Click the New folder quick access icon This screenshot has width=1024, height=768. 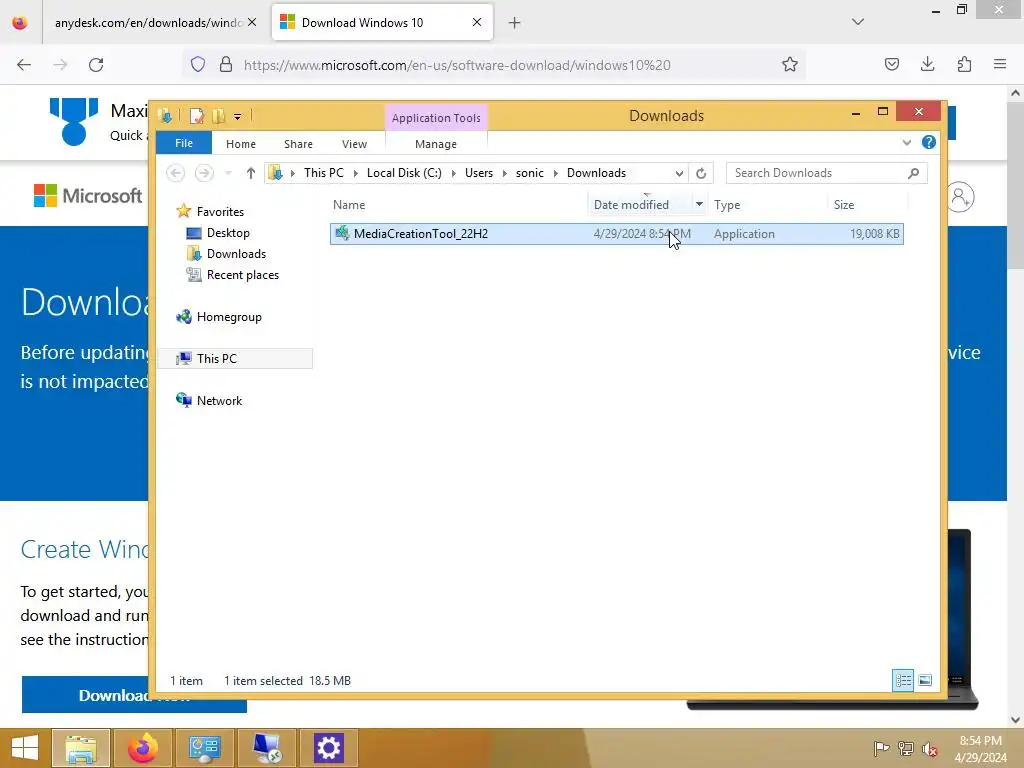click(x=218, y=116)
